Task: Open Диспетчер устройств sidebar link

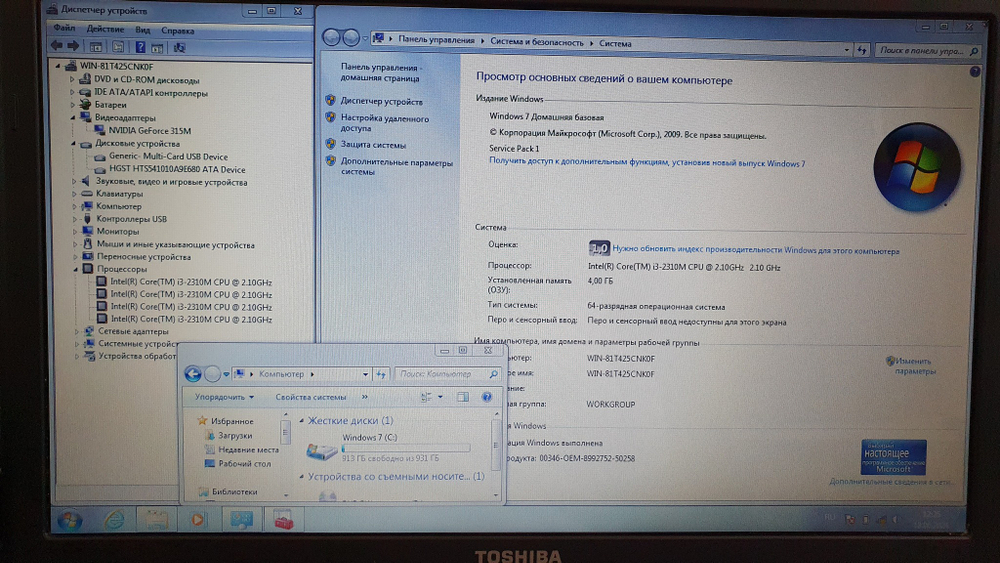Action: point(381,101)
